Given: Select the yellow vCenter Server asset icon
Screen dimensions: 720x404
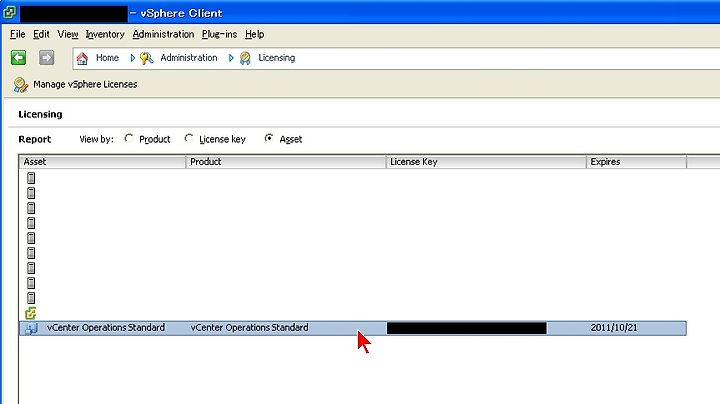Looking at the screenshot, I should pos(31,313).
